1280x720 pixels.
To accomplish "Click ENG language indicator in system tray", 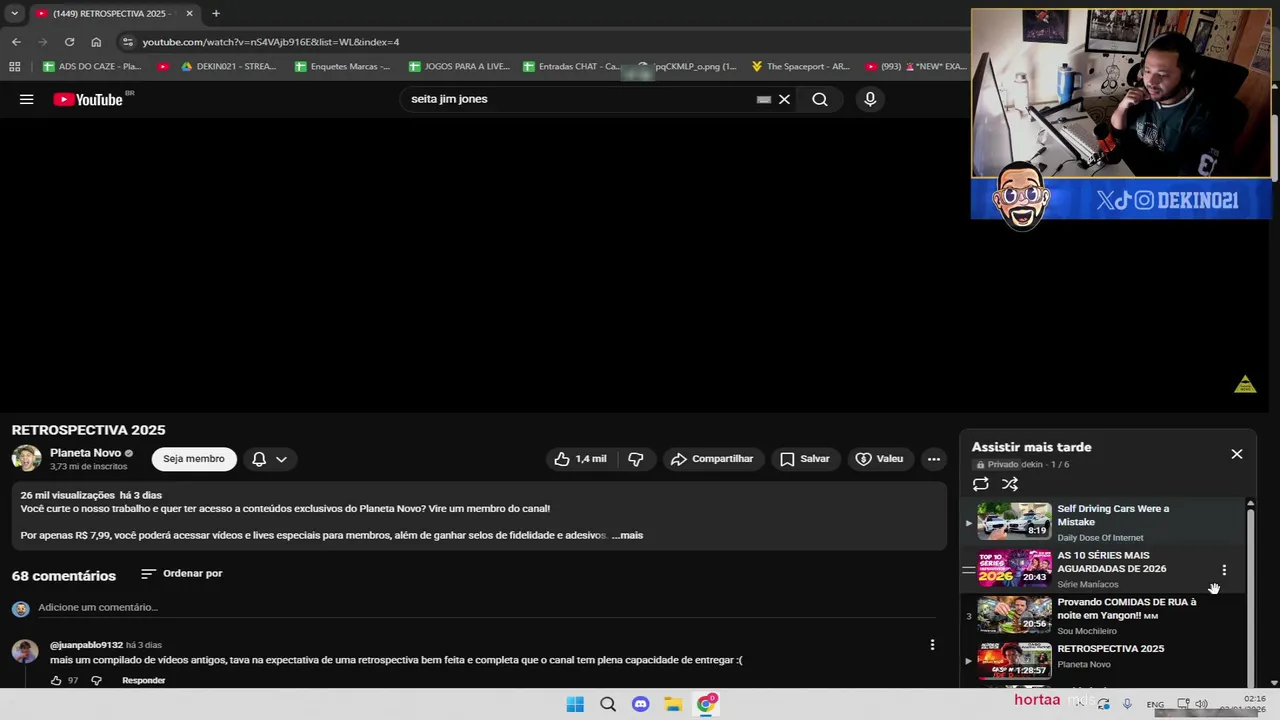I will tap(1155, 705).
